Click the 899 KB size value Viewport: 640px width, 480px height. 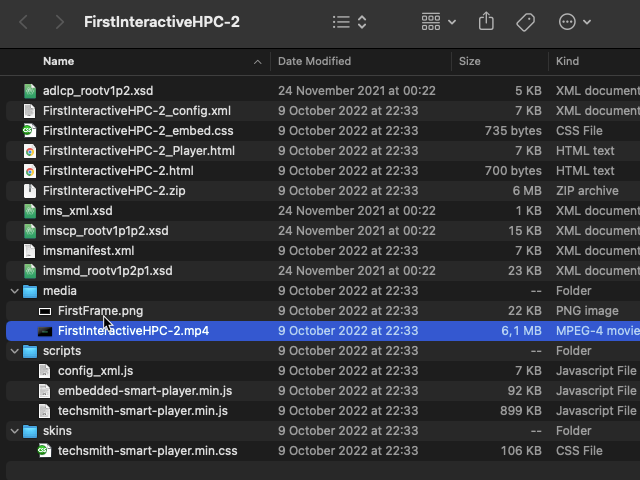click(521, 411)
